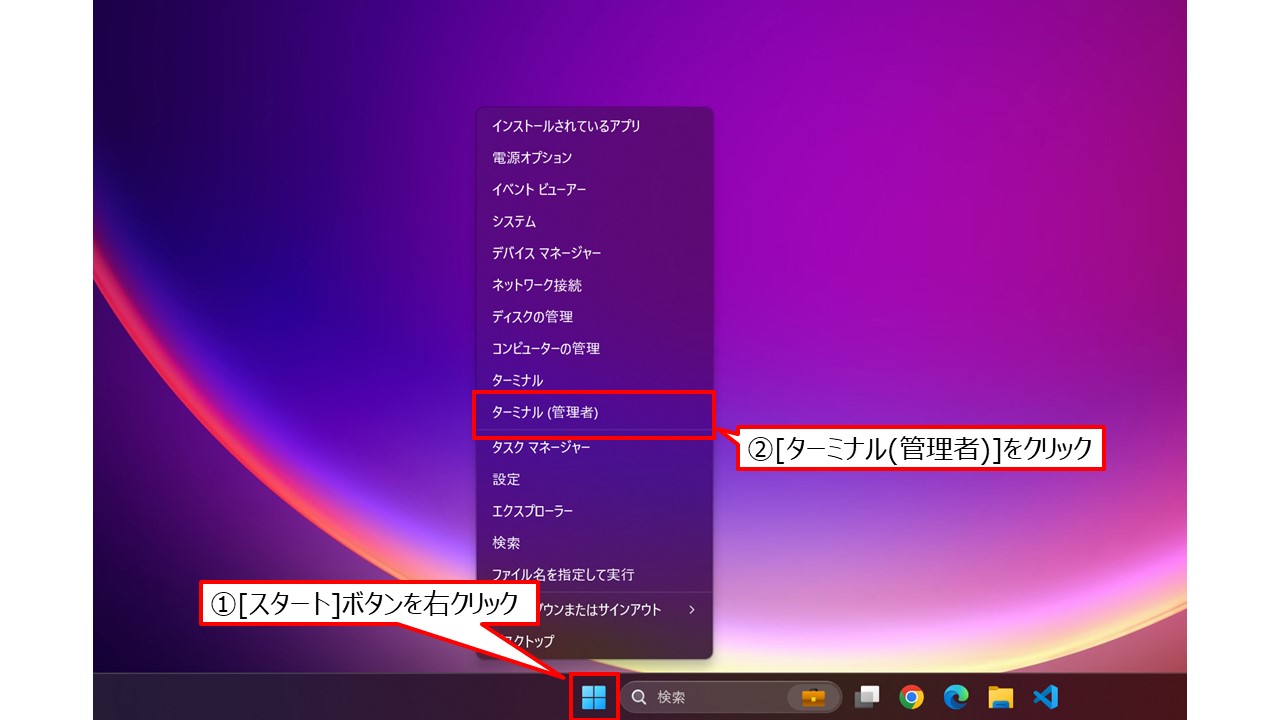The image size is (1280, 720).
Task: Click ターミナル (管理者) menu entry
Action: click(594, 412)
